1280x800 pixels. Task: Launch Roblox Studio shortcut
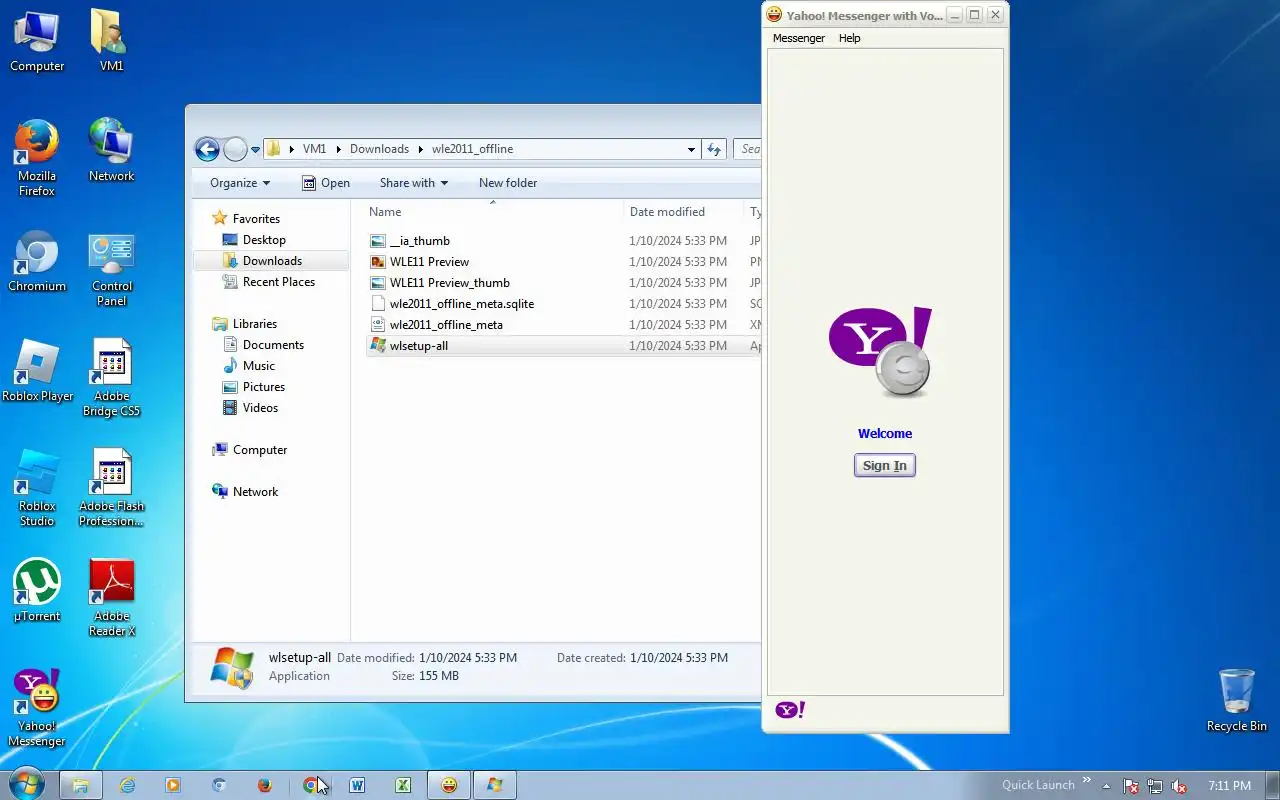click(37, 488)
